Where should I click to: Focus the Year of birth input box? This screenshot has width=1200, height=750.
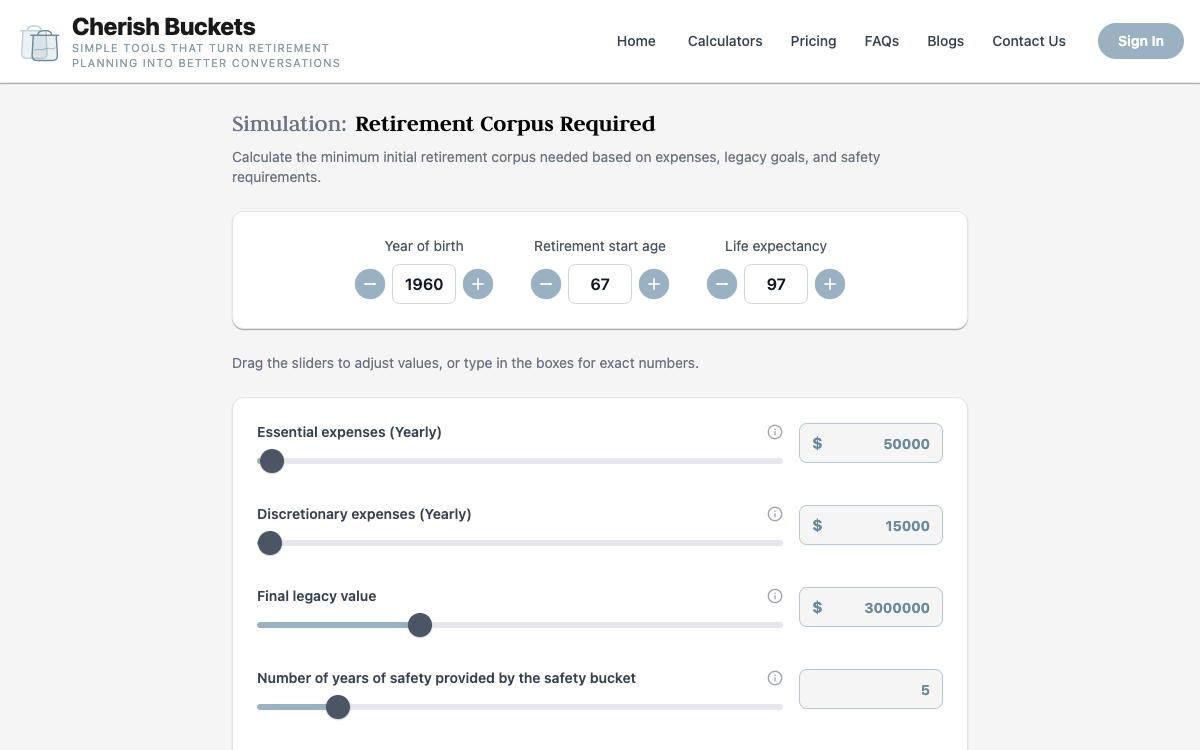pos(424,284)
